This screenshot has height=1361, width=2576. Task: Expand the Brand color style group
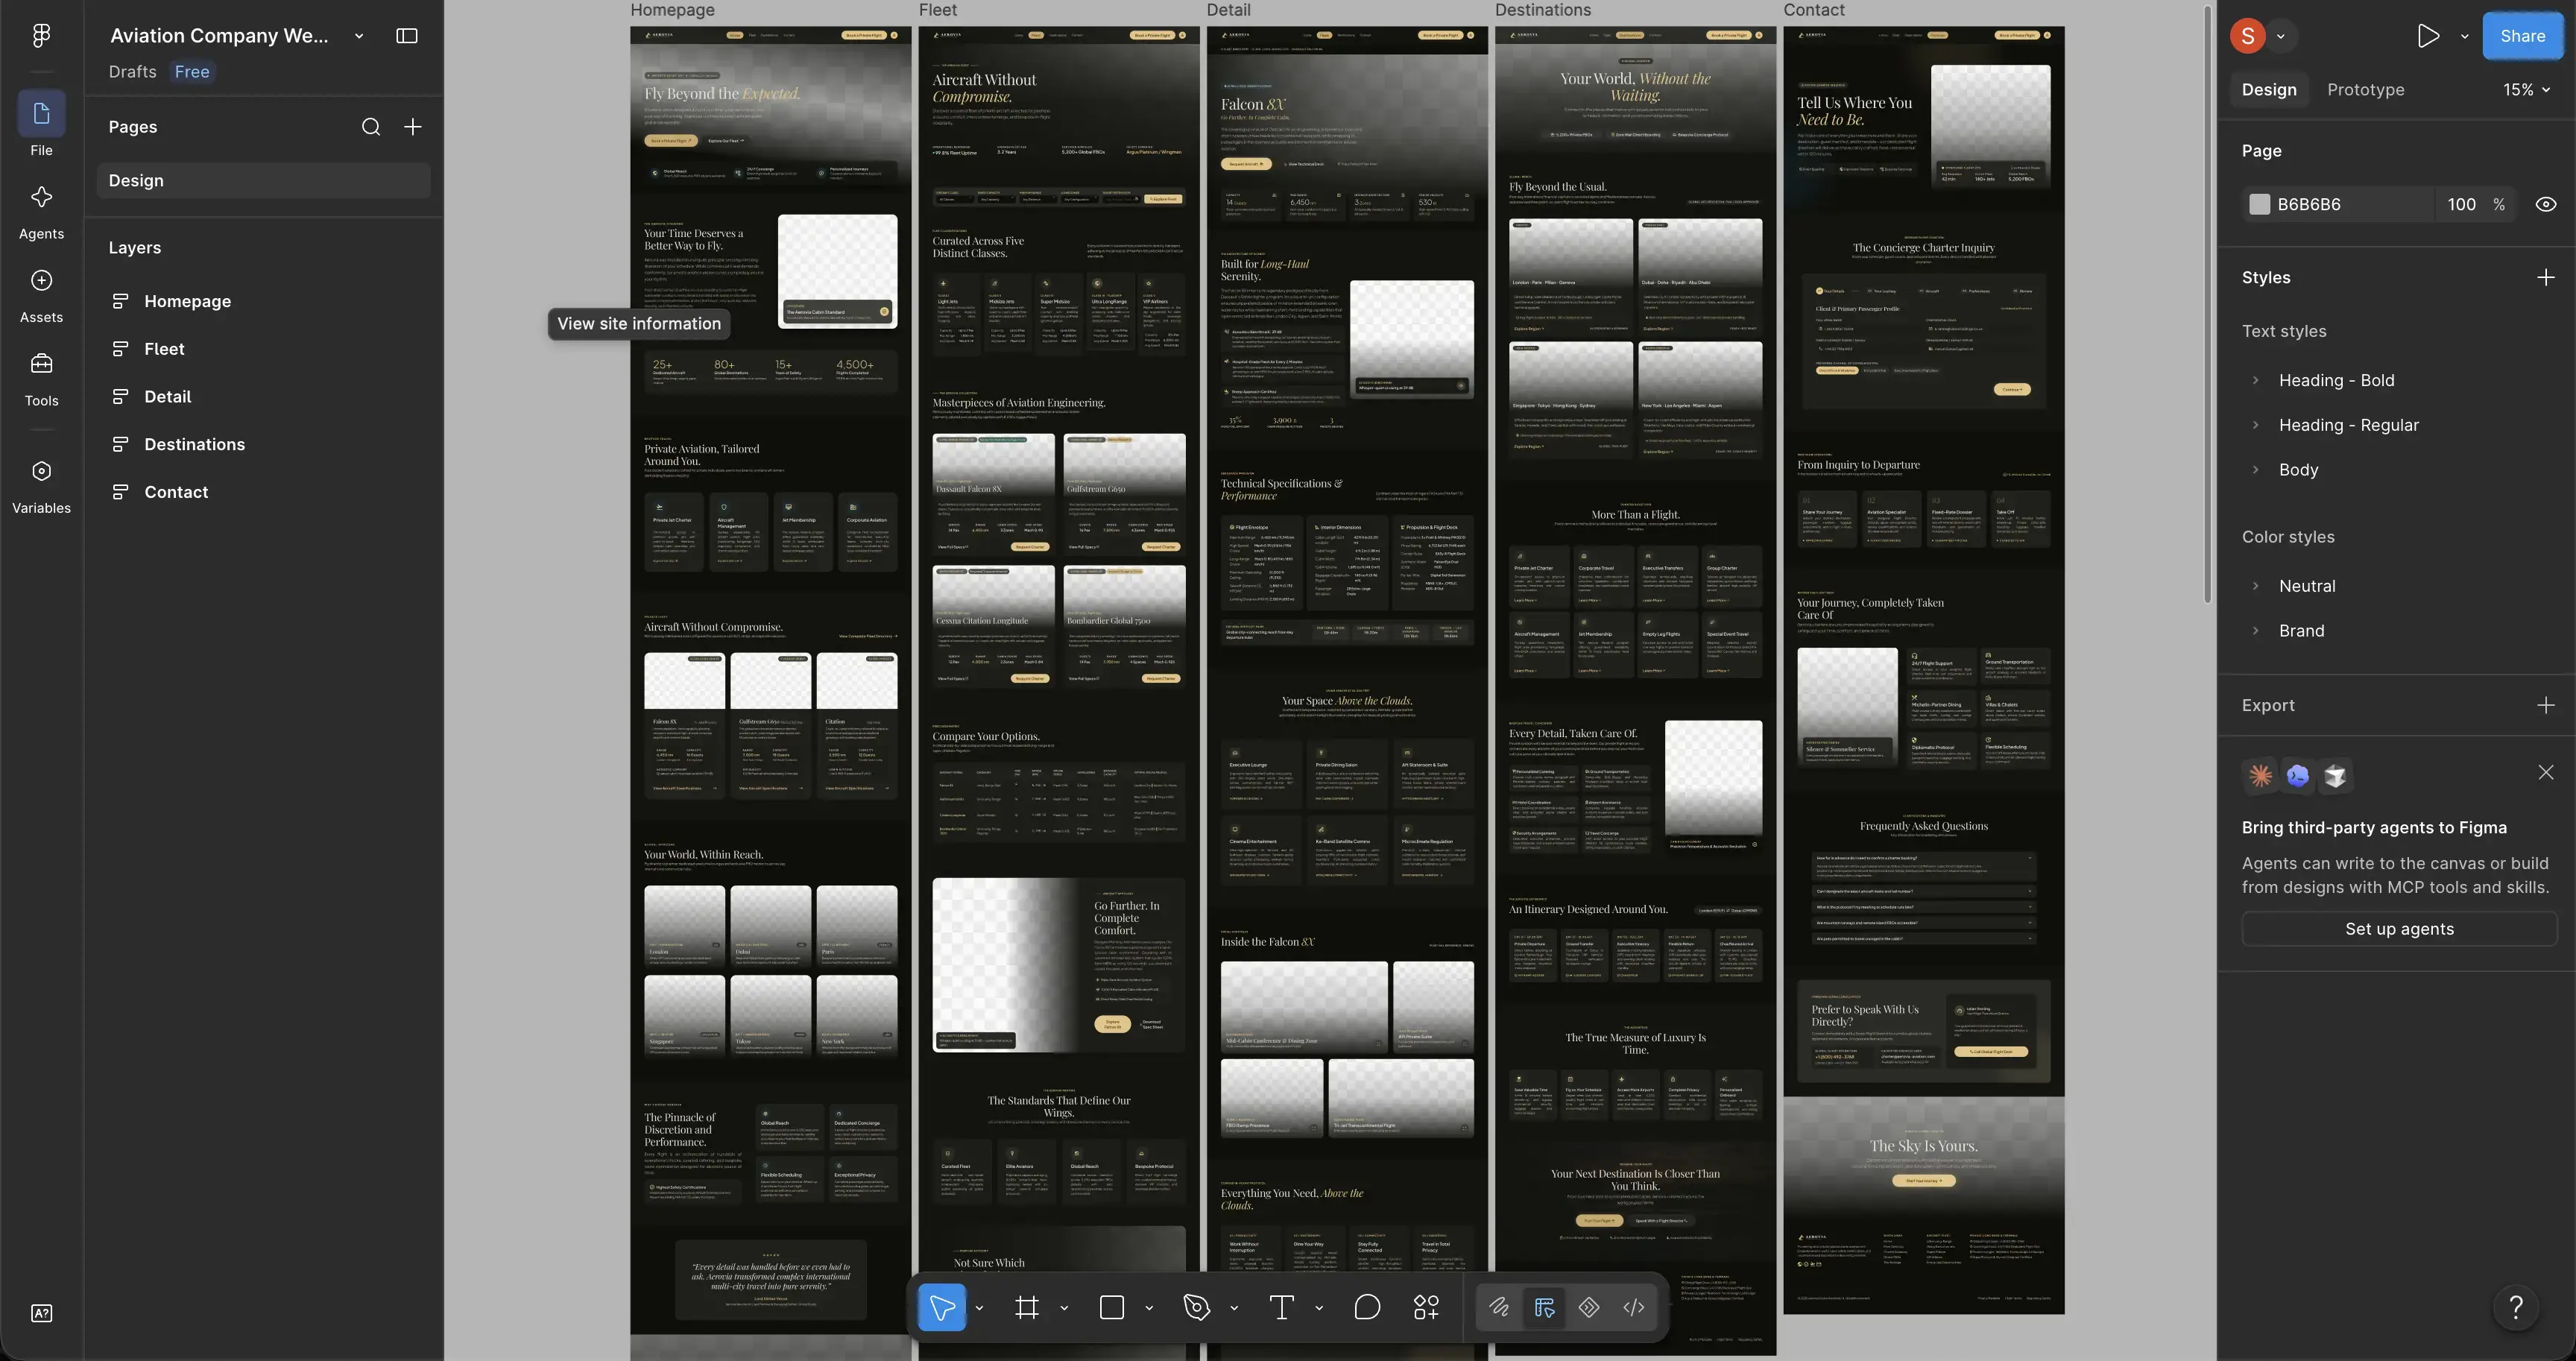coord(2255,631)
